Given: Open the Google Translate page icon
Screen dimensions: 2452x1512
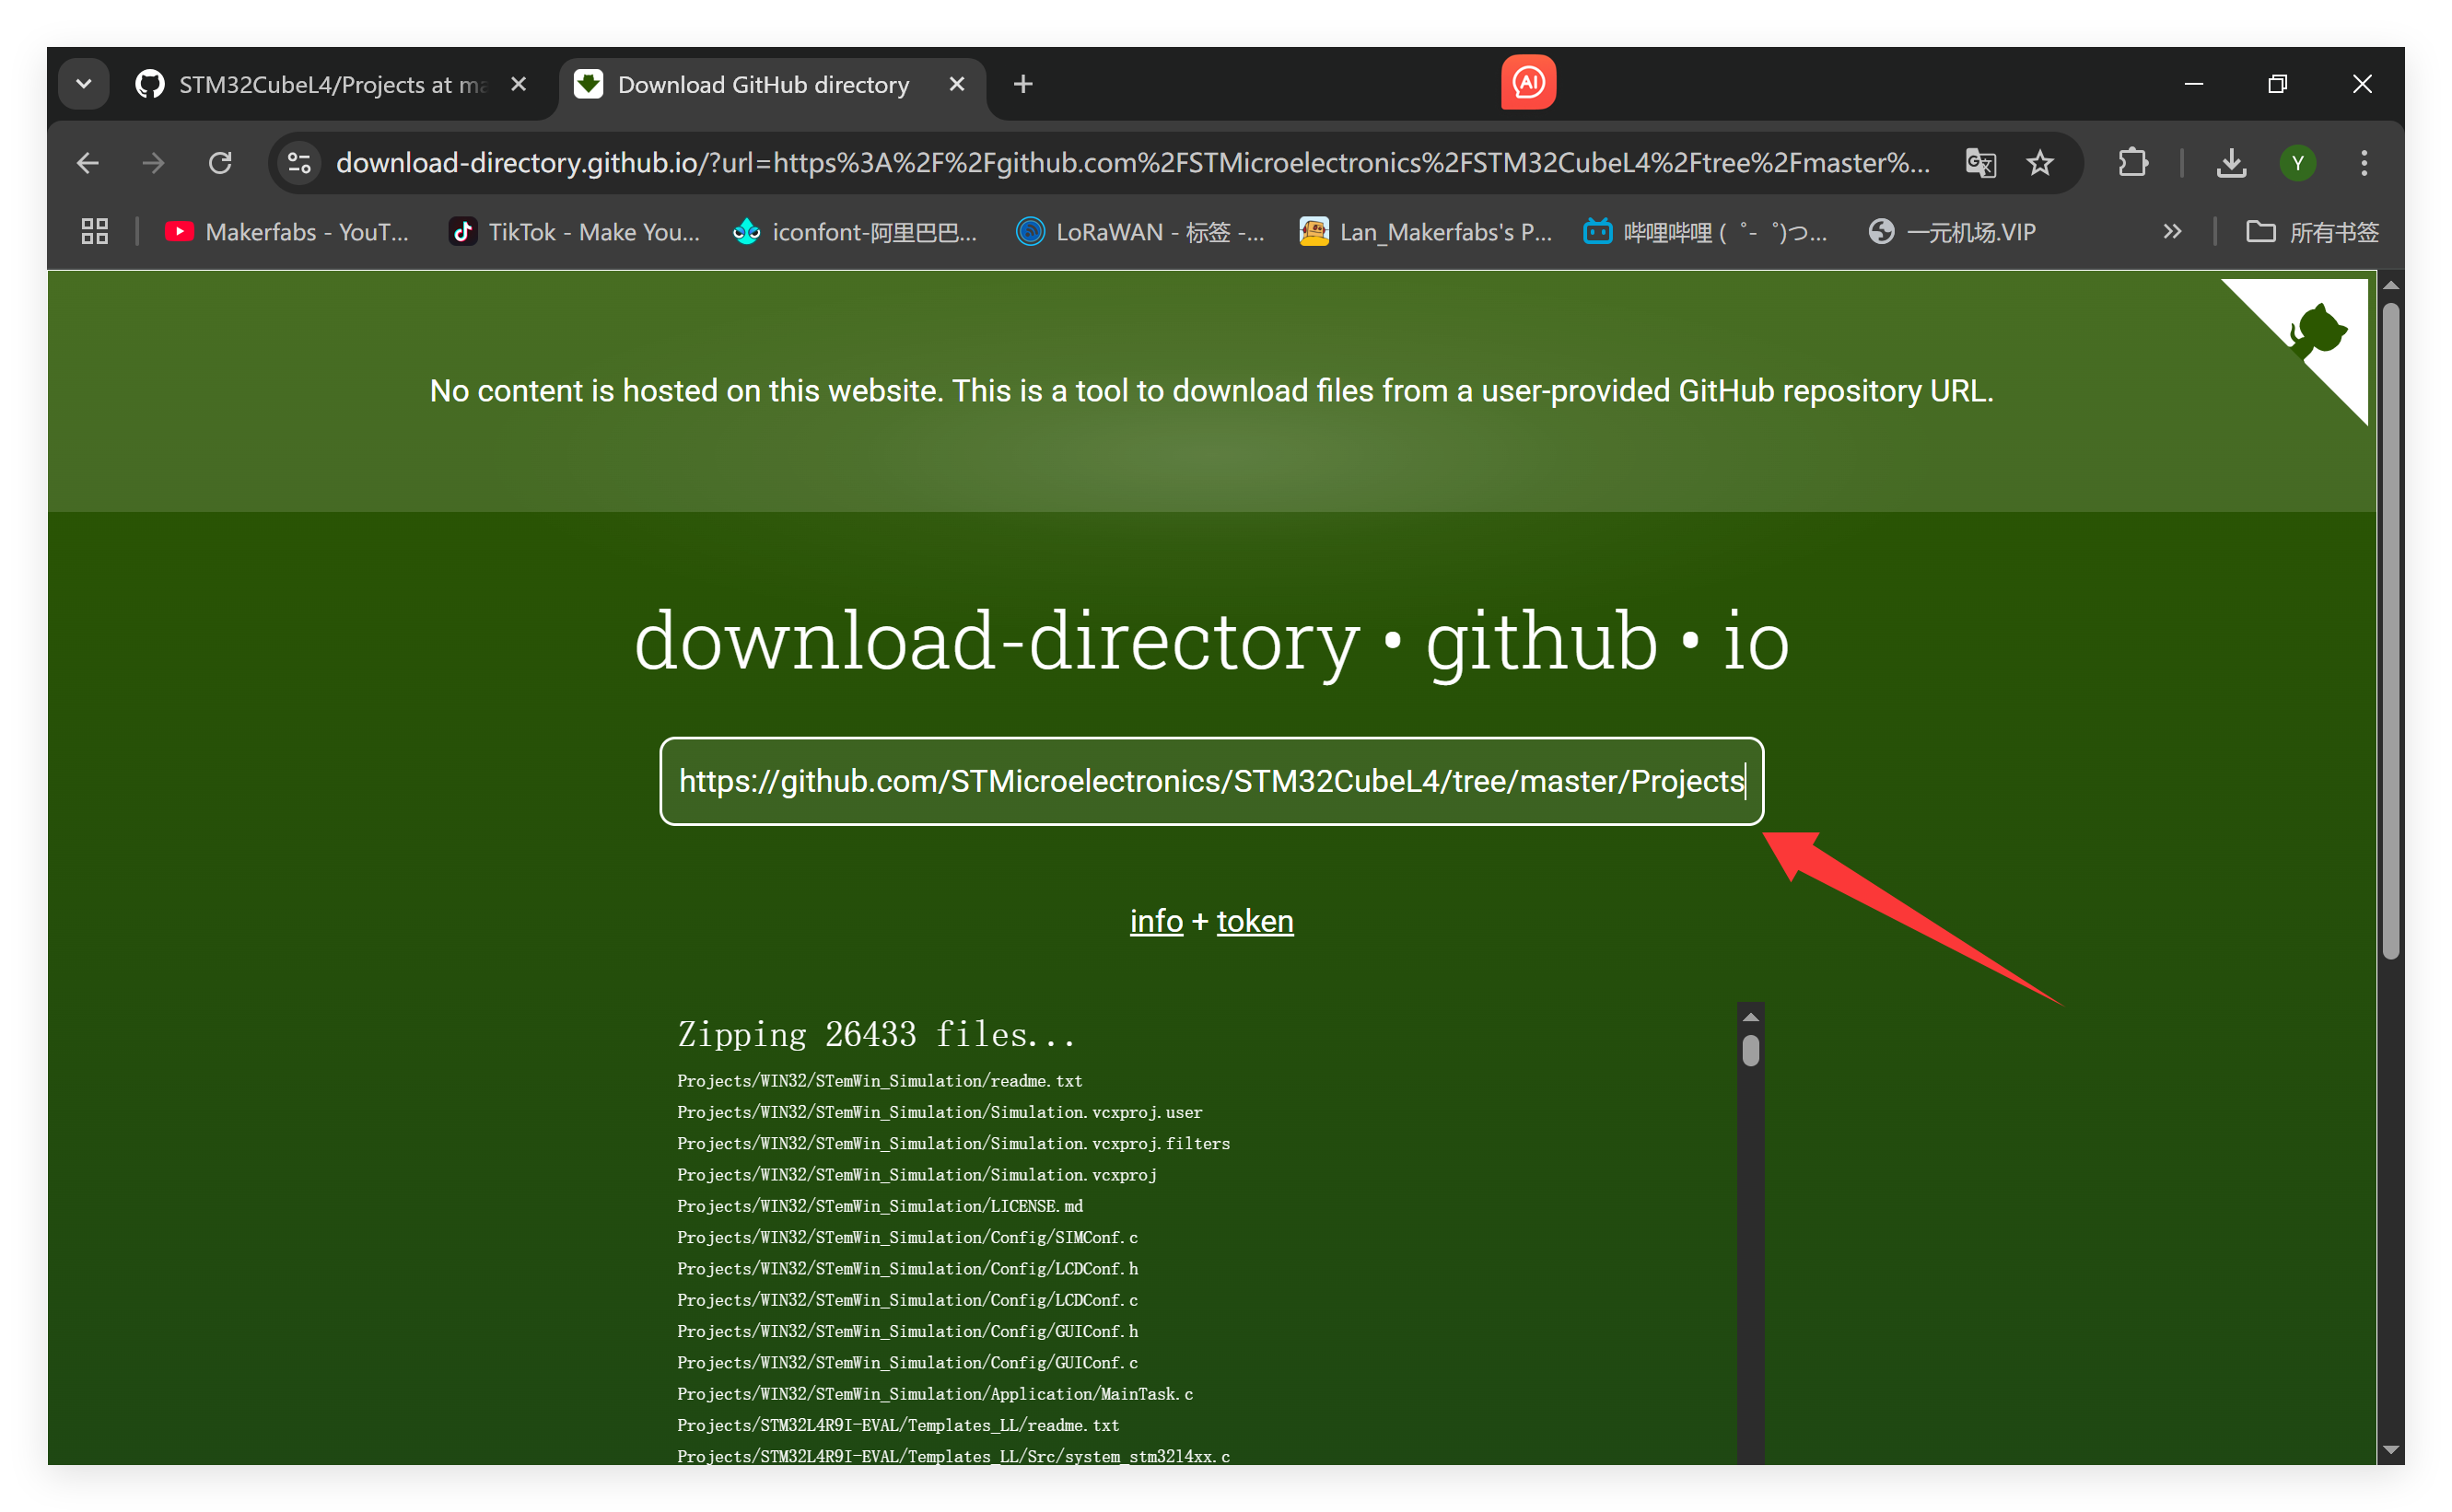Looking at the screenshot, I should (x=1980, y=163).
